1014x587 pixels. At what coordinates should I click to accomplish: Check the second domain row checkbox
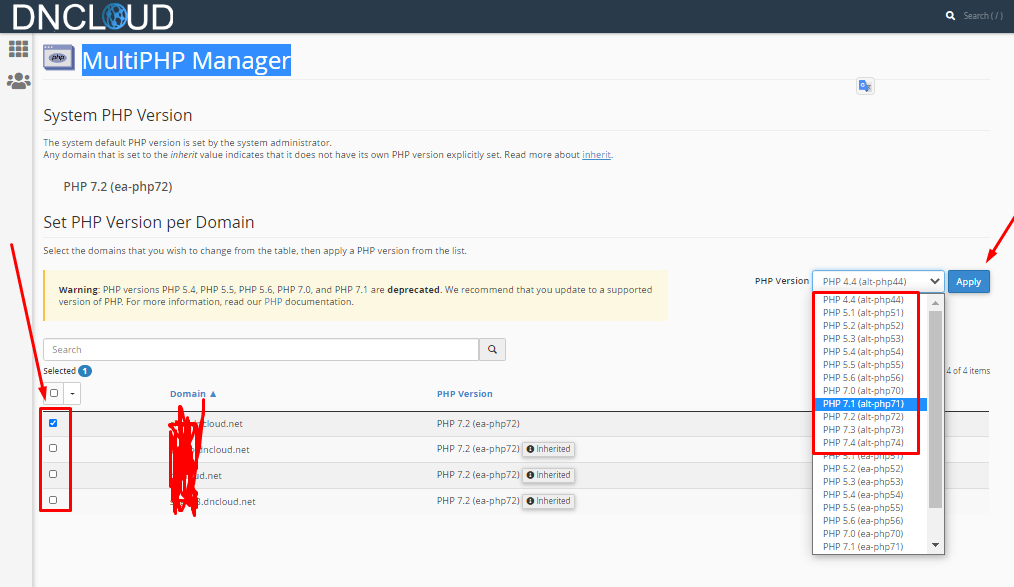(53, 448)
